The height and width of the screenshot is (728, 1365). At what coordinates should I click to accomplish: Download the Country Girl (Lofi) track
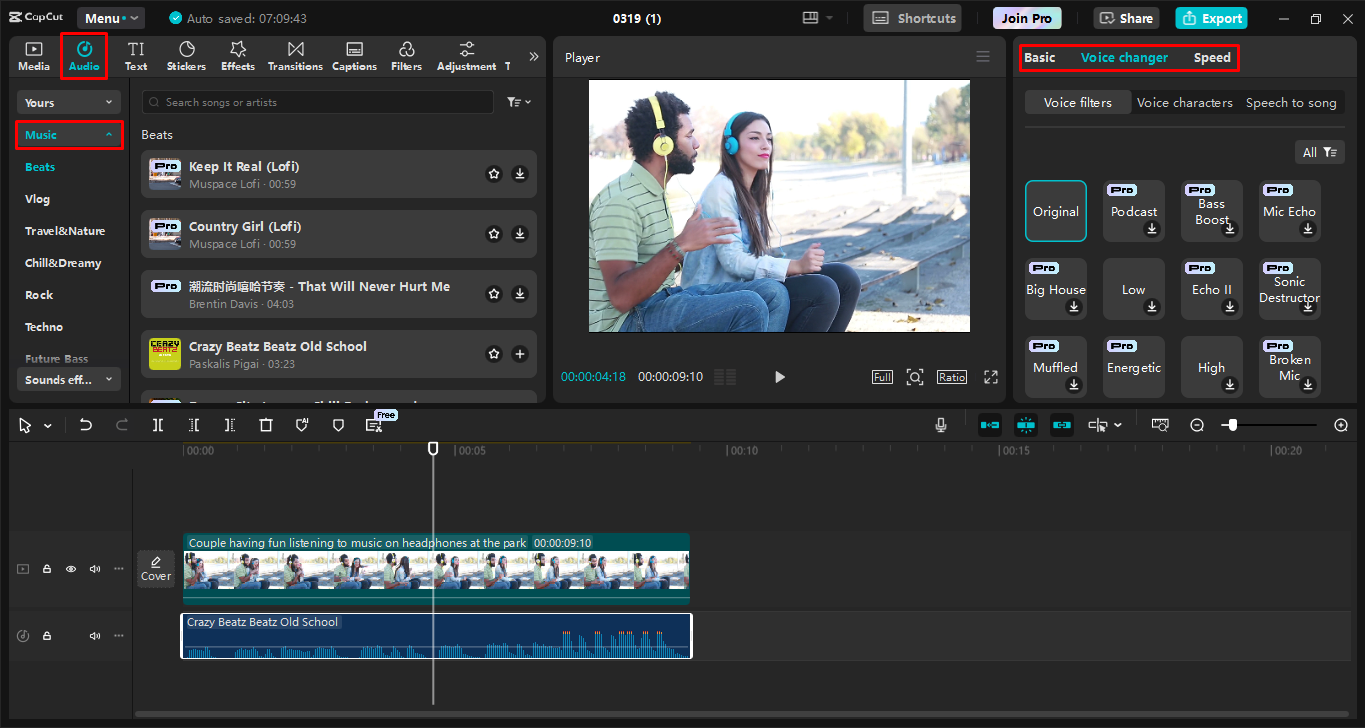(x=519, y=233)
